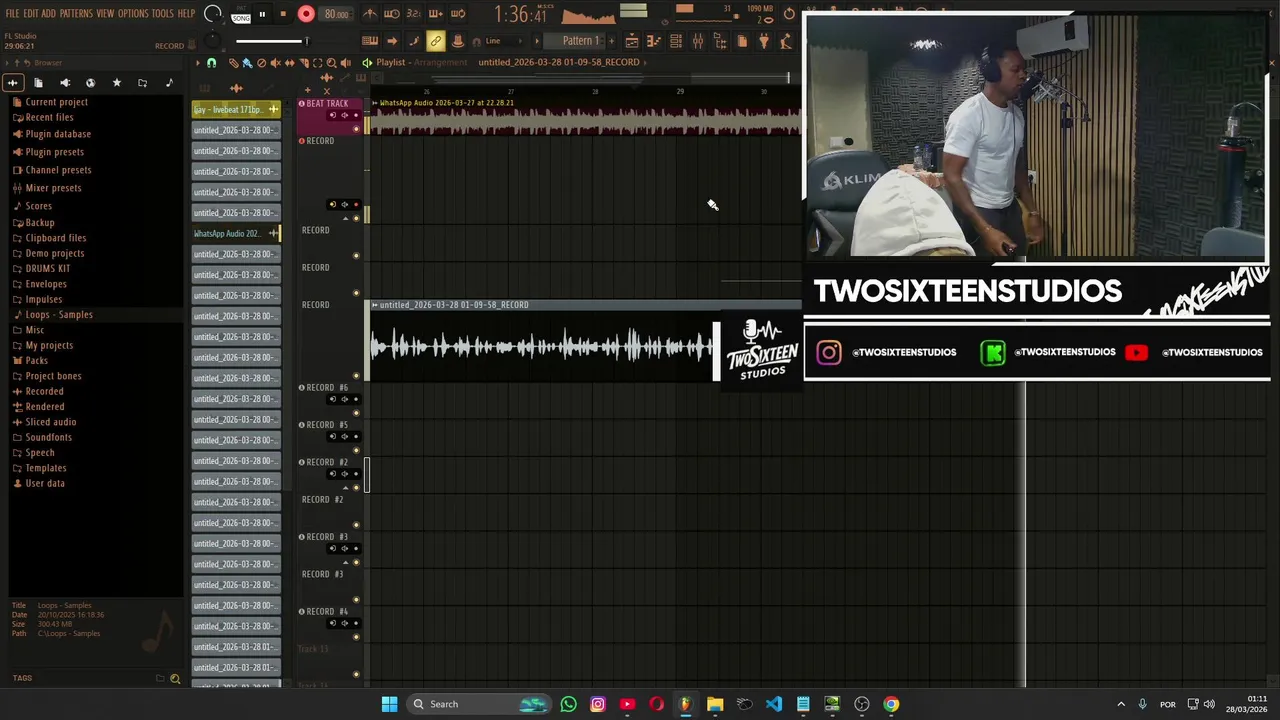Image resolution: width=1280 pixels, height=720 pixels.
Task: Open the HELP menu
Action: click(x=187, y=13)
